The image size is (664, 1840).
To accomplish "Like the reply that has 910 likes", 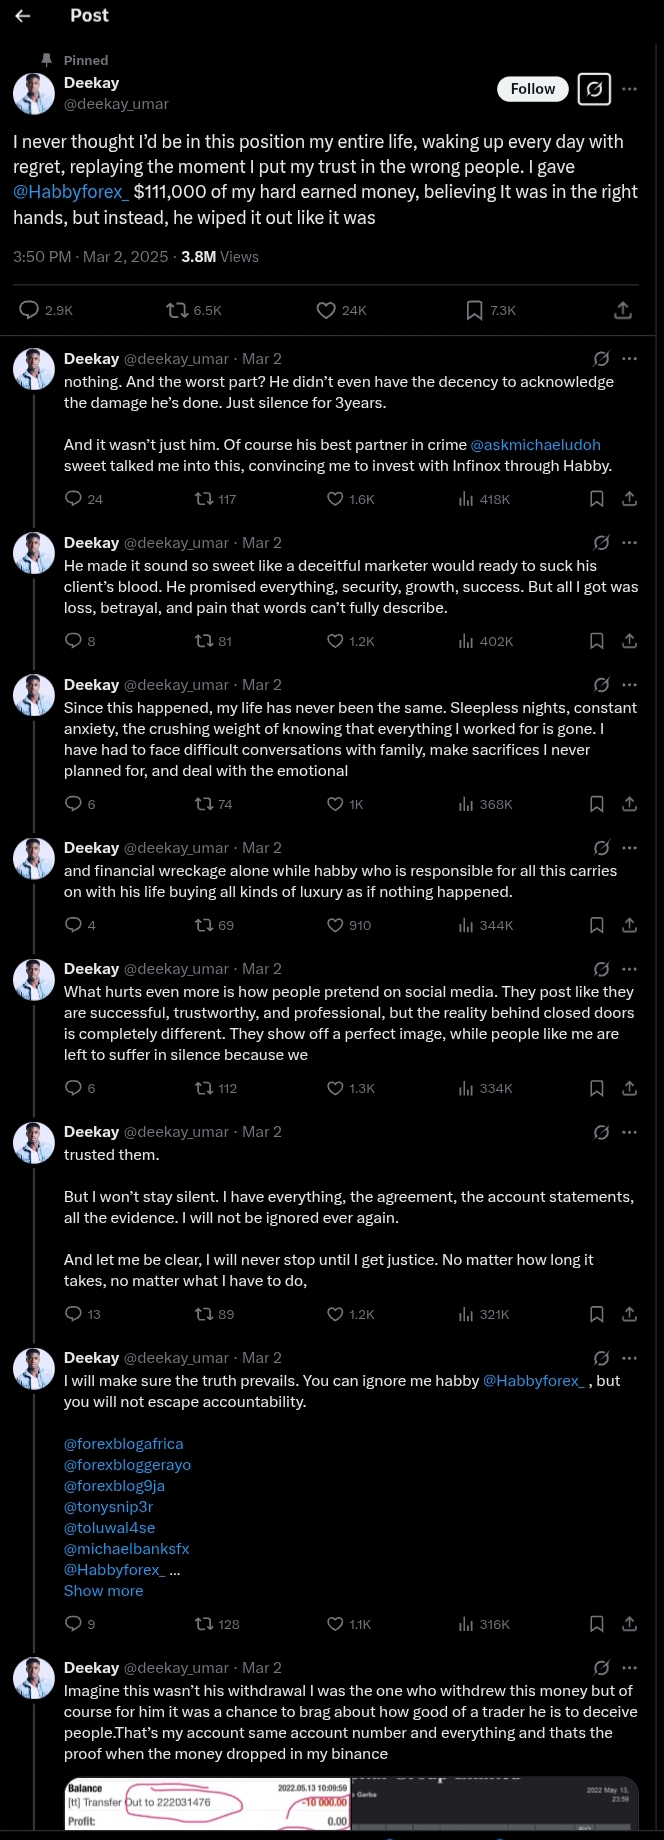I will point(336,925).
